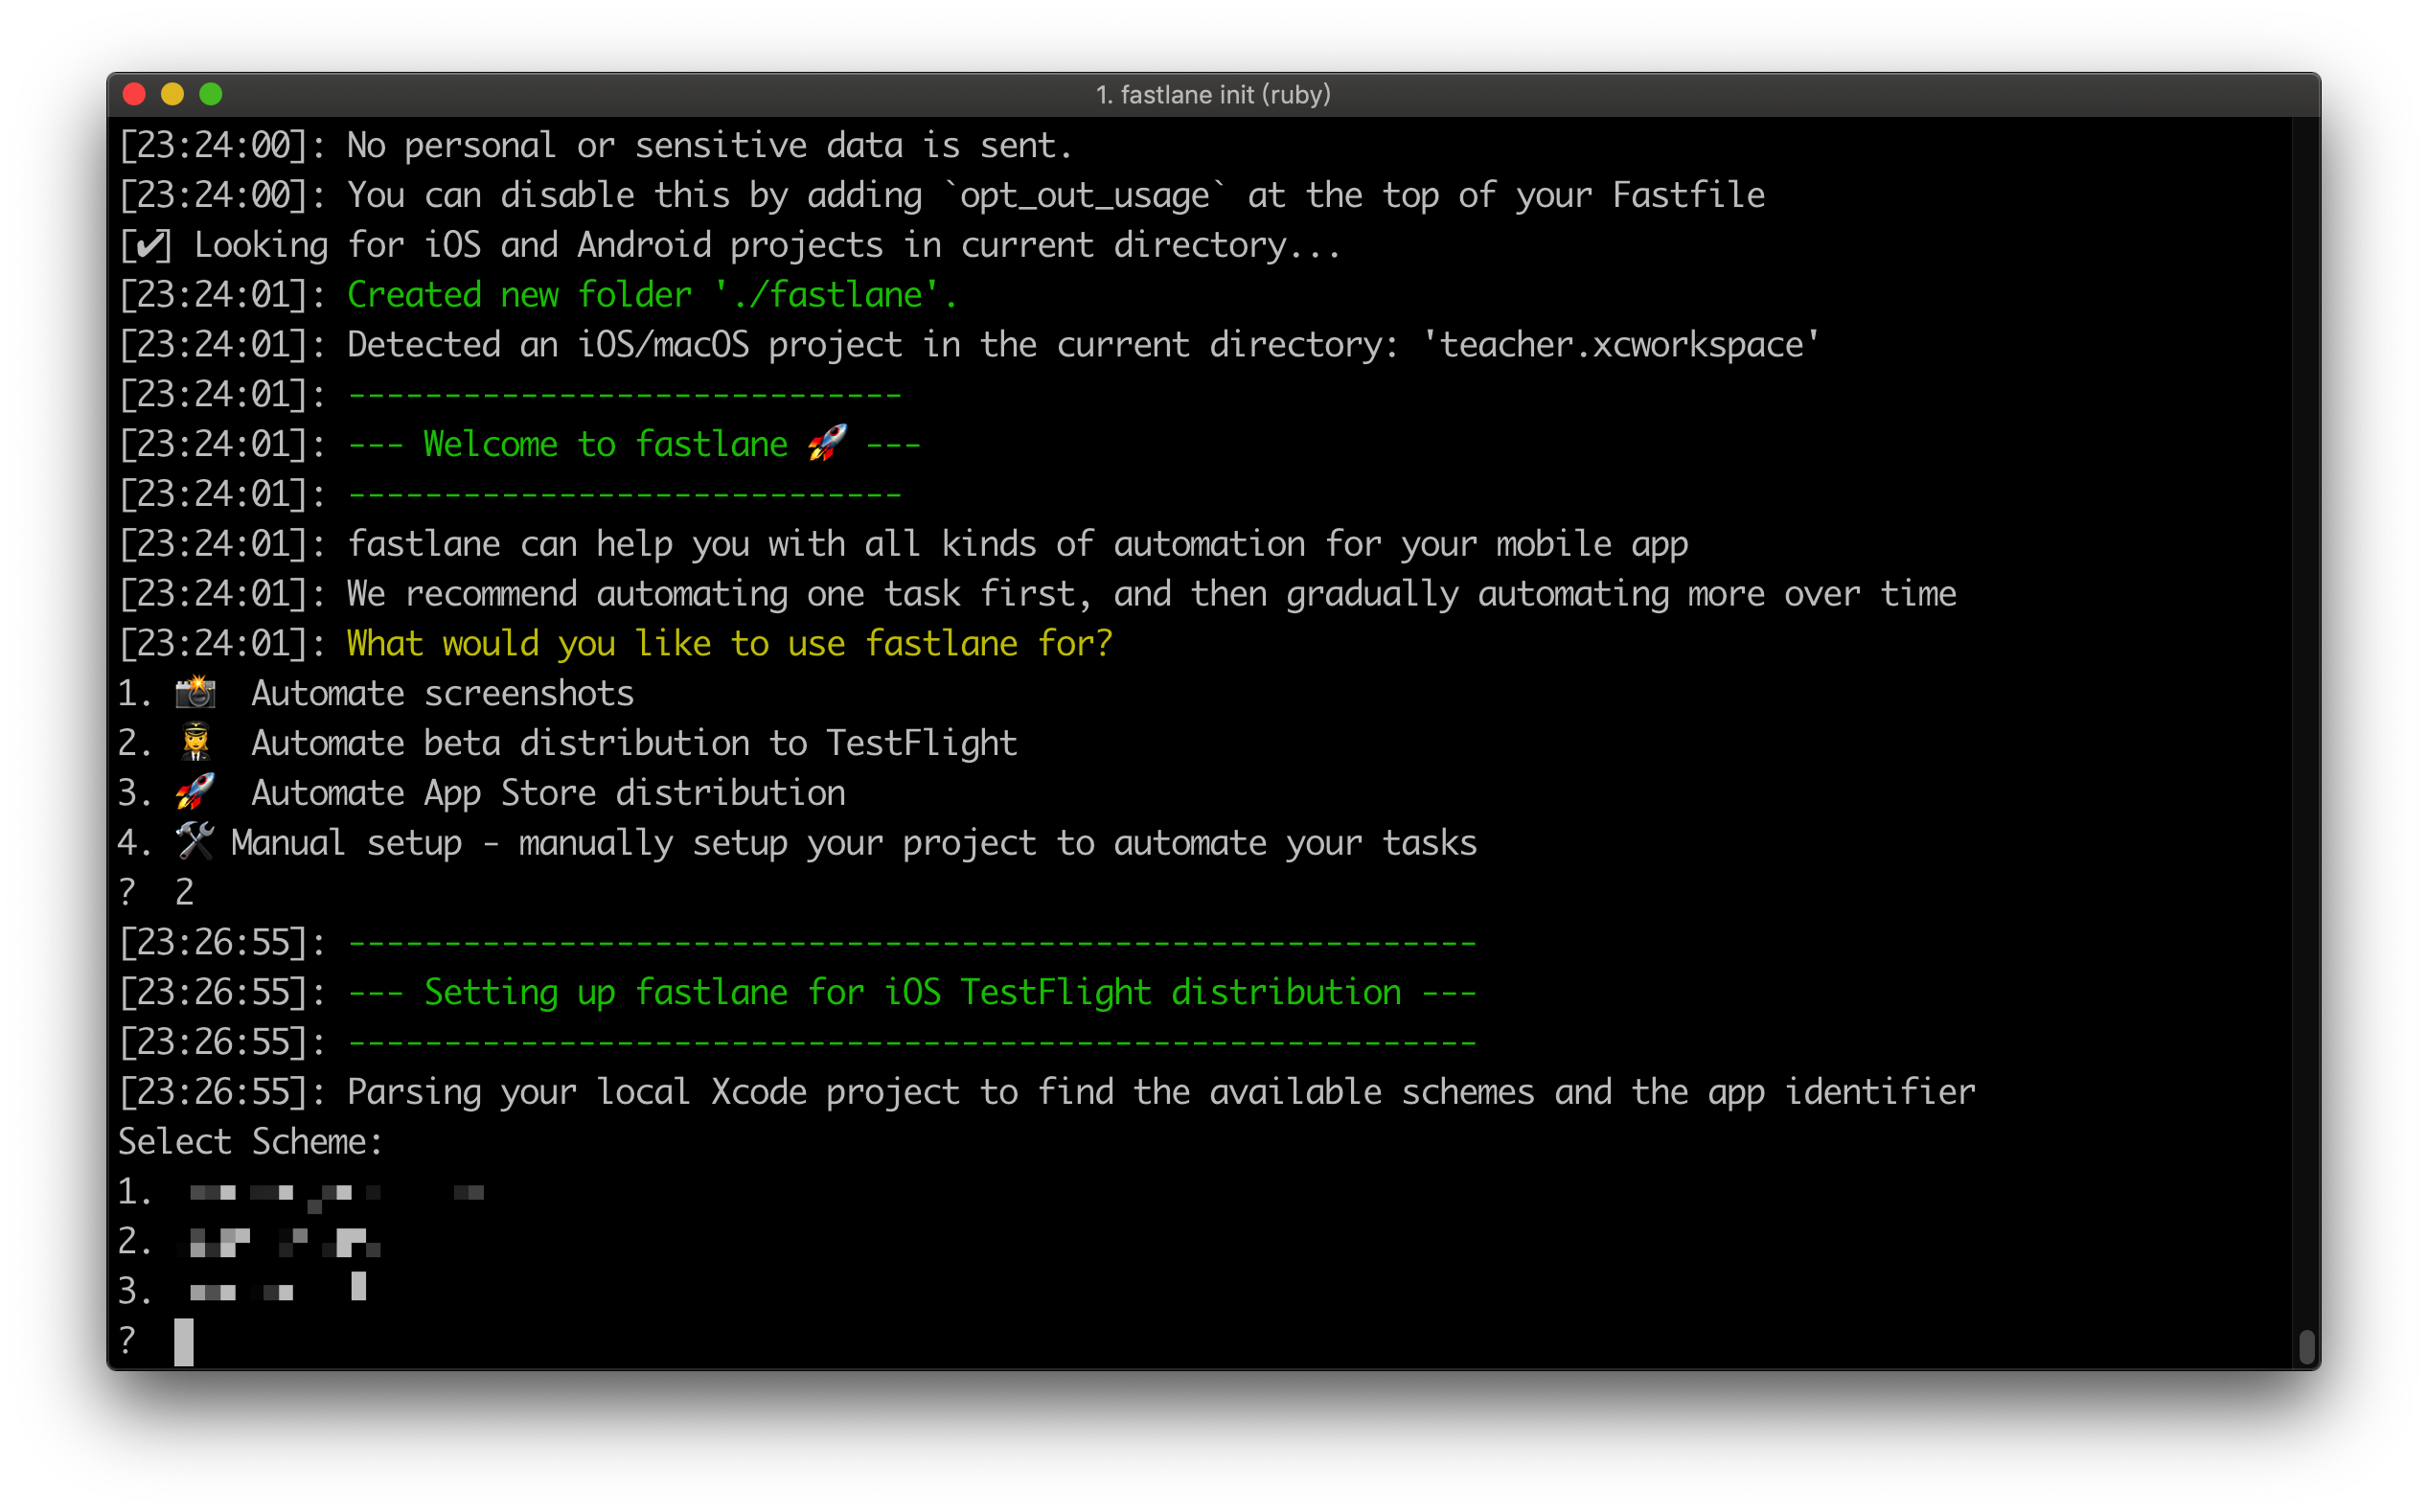The height and width of the screenshot is (1512, 2428).
Task: Click the camera emoji for screenshots option
Action: 195,692
